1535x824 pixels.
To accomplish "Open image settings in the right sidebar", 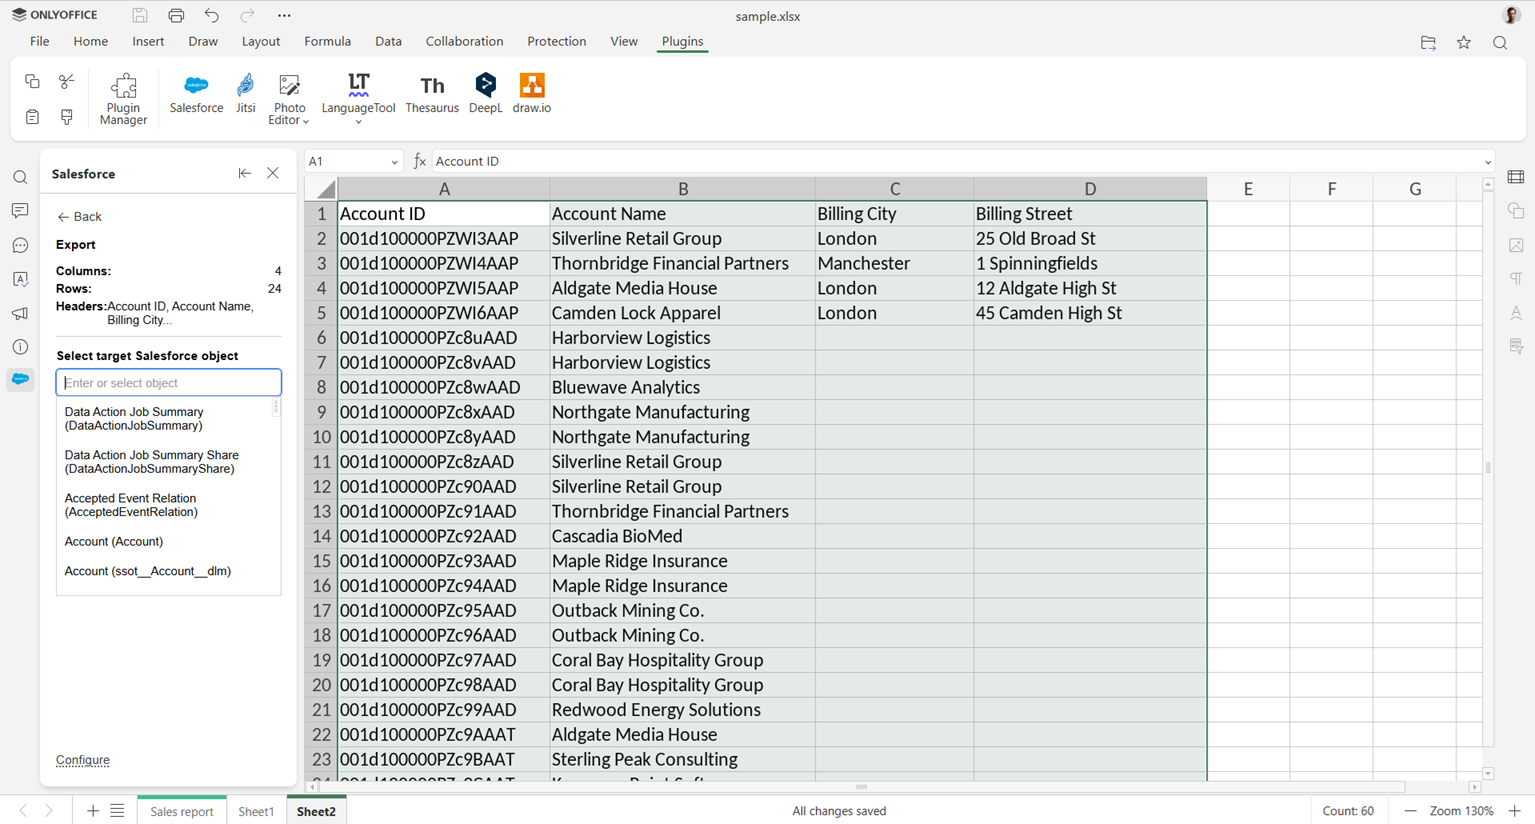I will coord(1516,245).
